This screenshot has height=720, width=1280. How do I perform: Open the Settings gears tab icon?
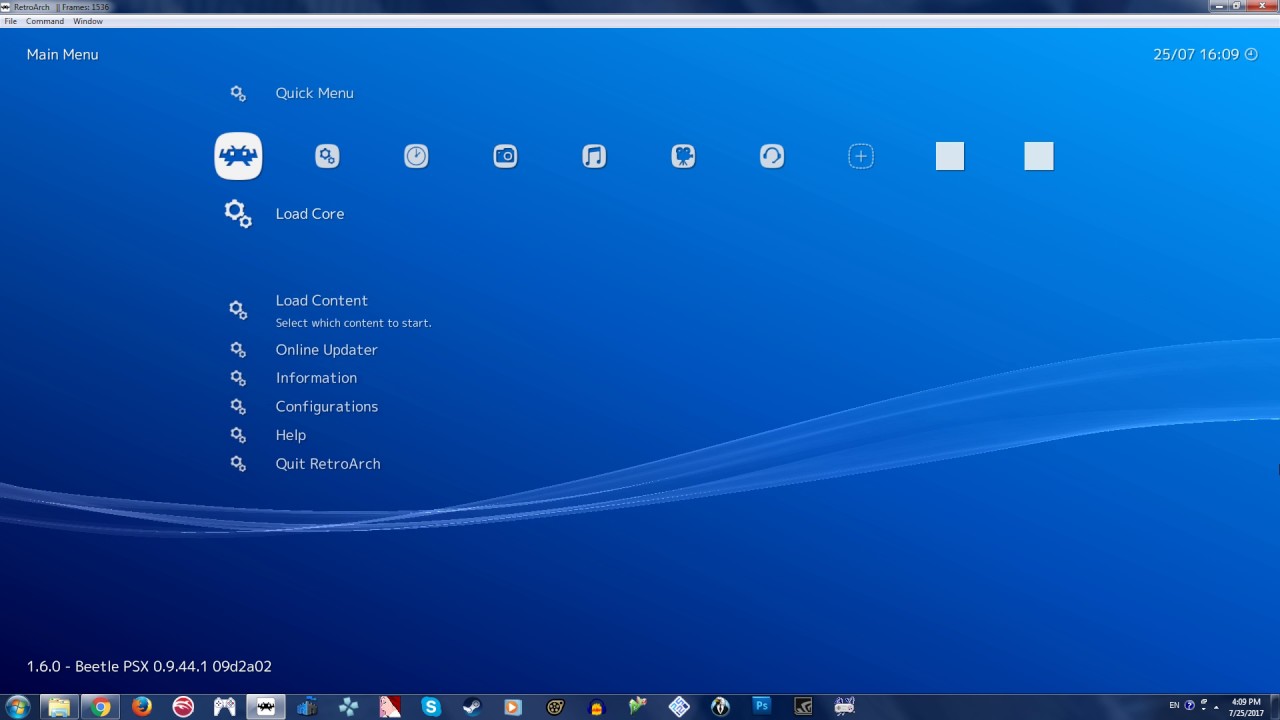pos(327,156)
